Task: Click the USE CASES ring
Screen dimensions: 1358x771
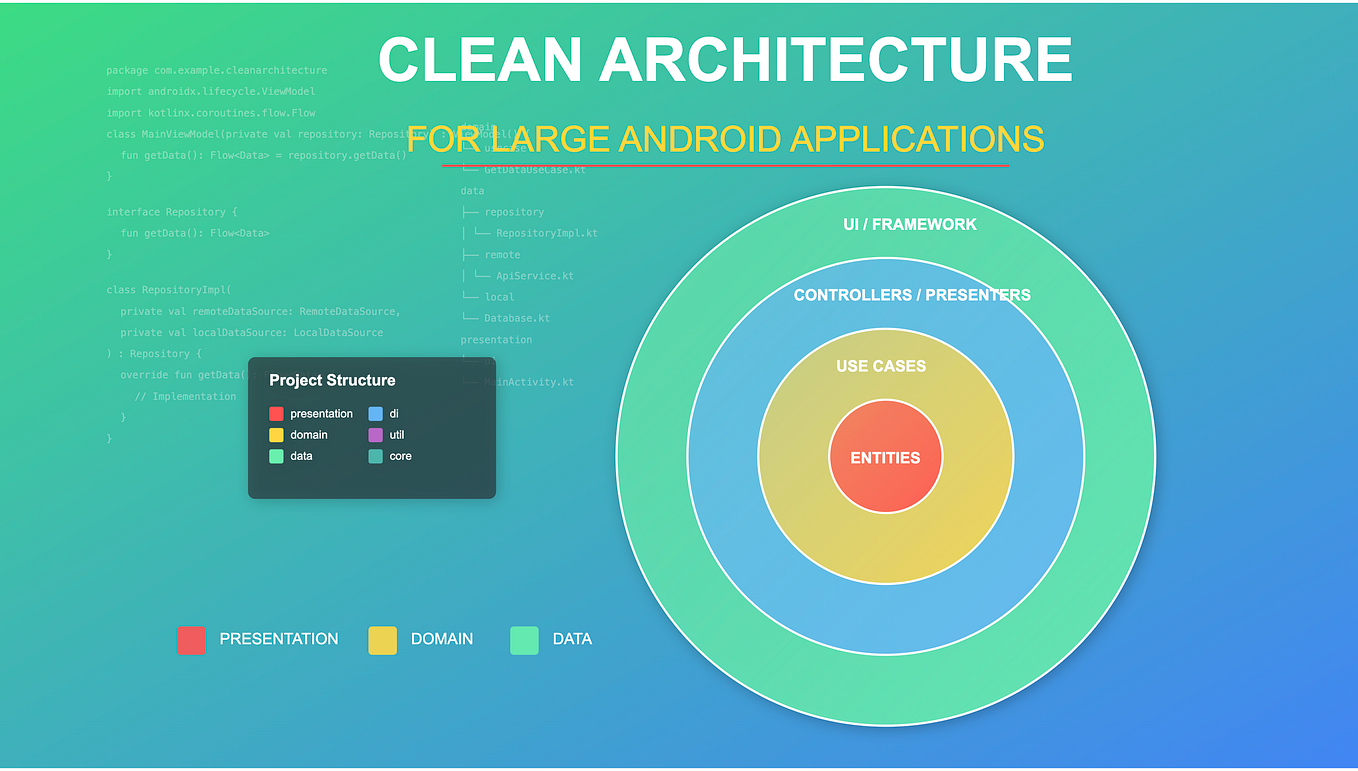Action: point(882,366)
